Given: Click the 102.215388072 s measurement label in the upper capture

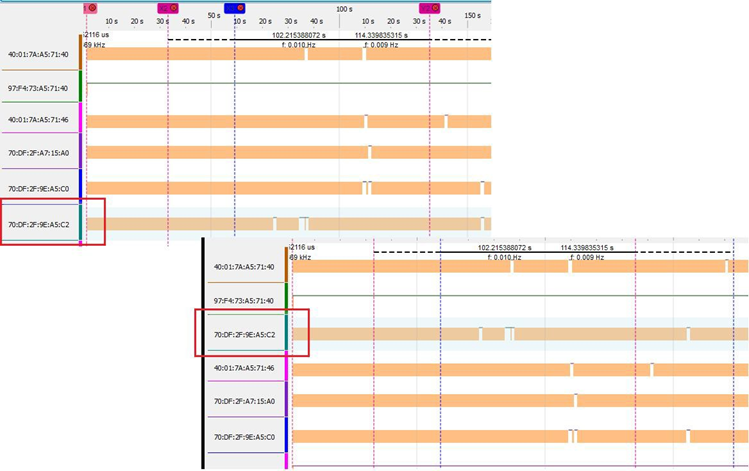Looking at the screenshot, I should pyautogui.click(x=299, y=35).
